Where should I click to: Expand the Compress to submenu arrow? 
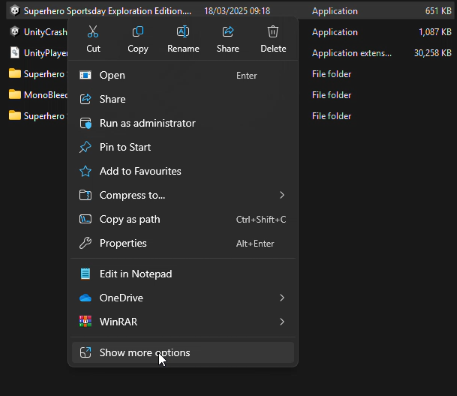pyautogui.click(x=282, y=195)
